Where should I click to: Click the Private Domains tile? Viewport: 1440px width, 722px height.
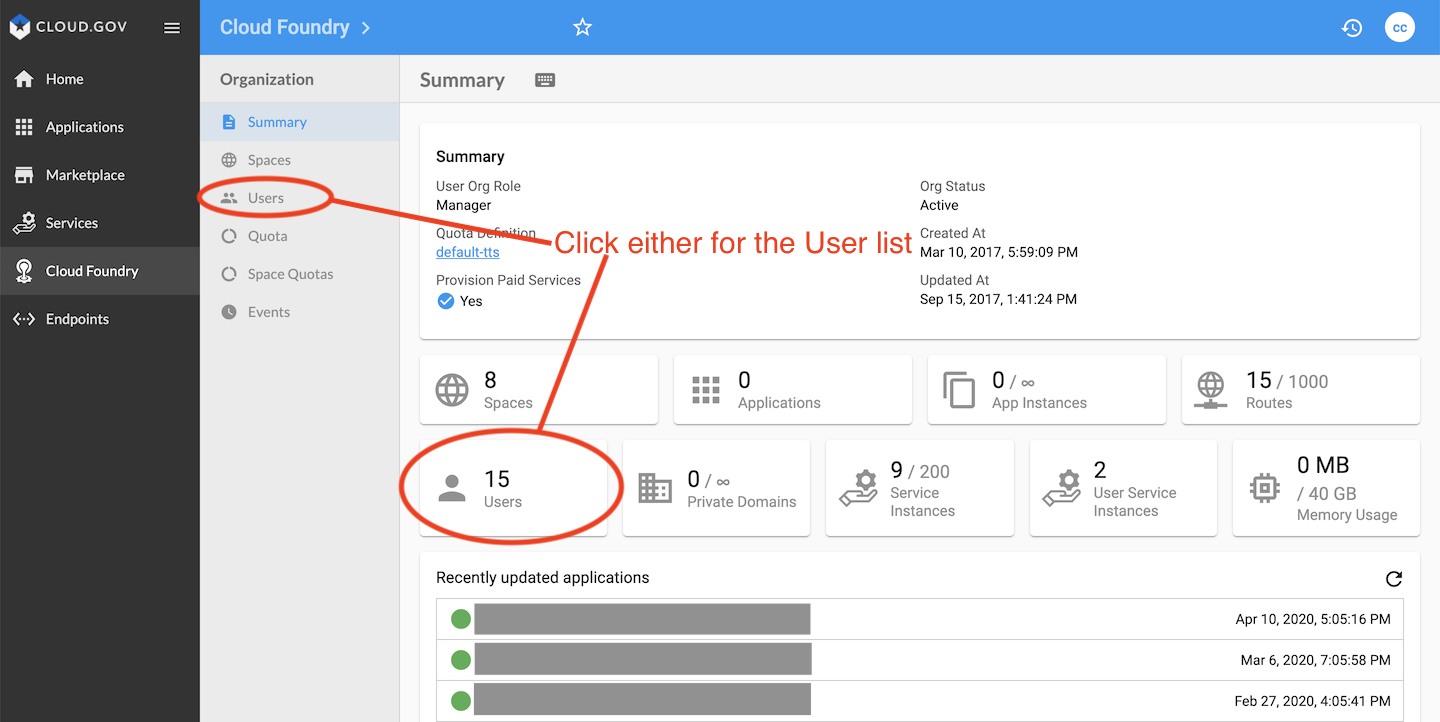716,488
